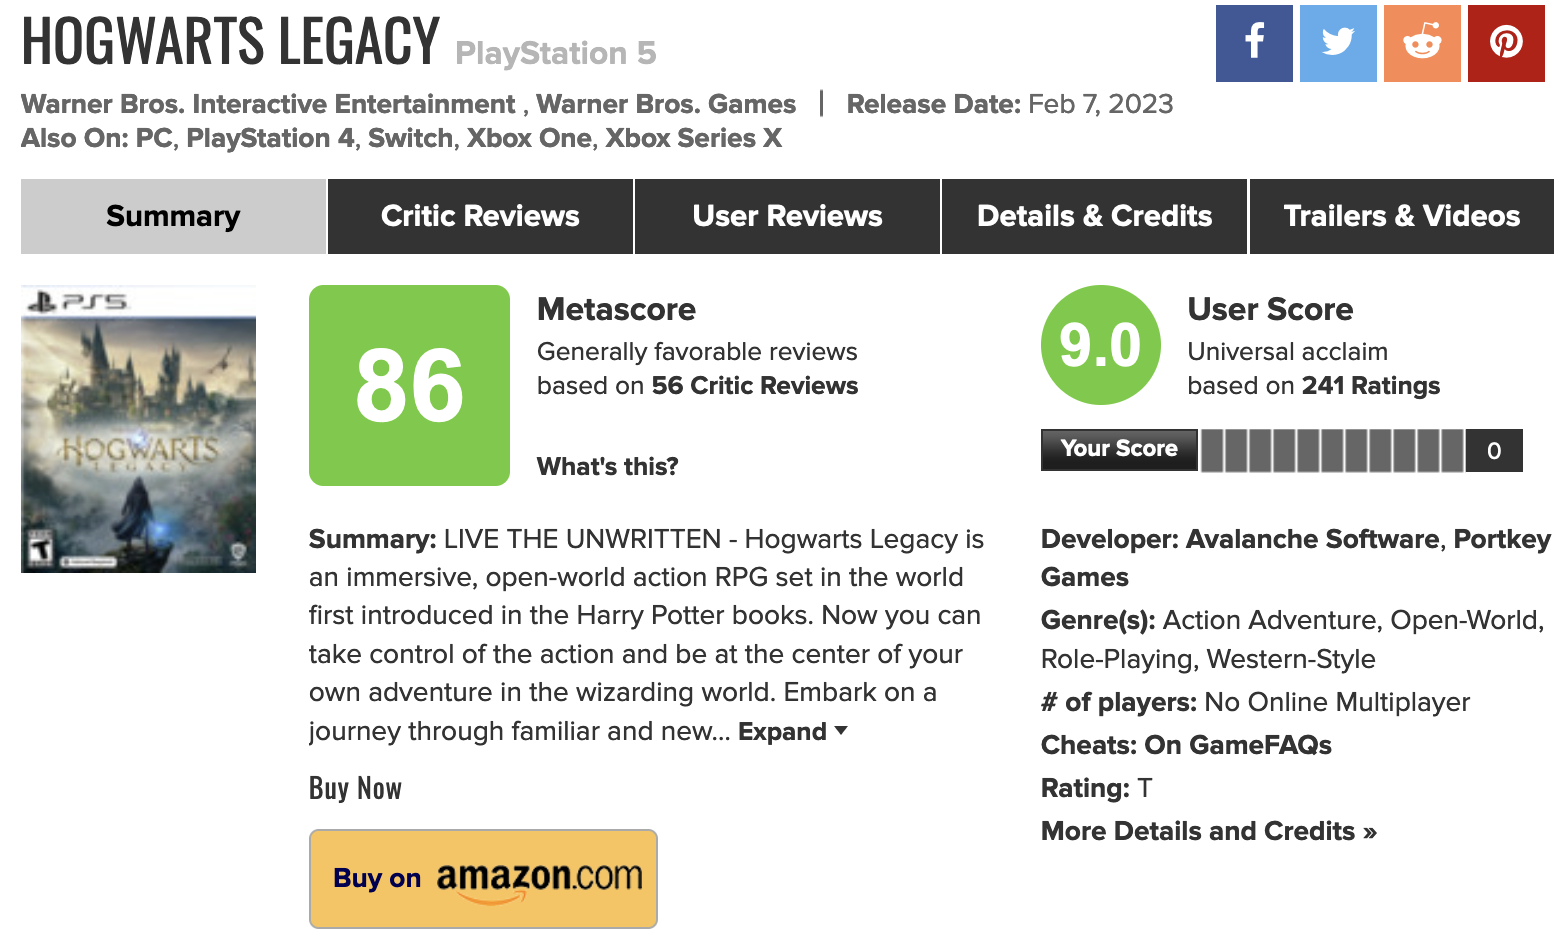The height and width of the screenshot is (938, 1564).
Task: Click the What's this? Metascore link
Action: click(x=608, y=467)
